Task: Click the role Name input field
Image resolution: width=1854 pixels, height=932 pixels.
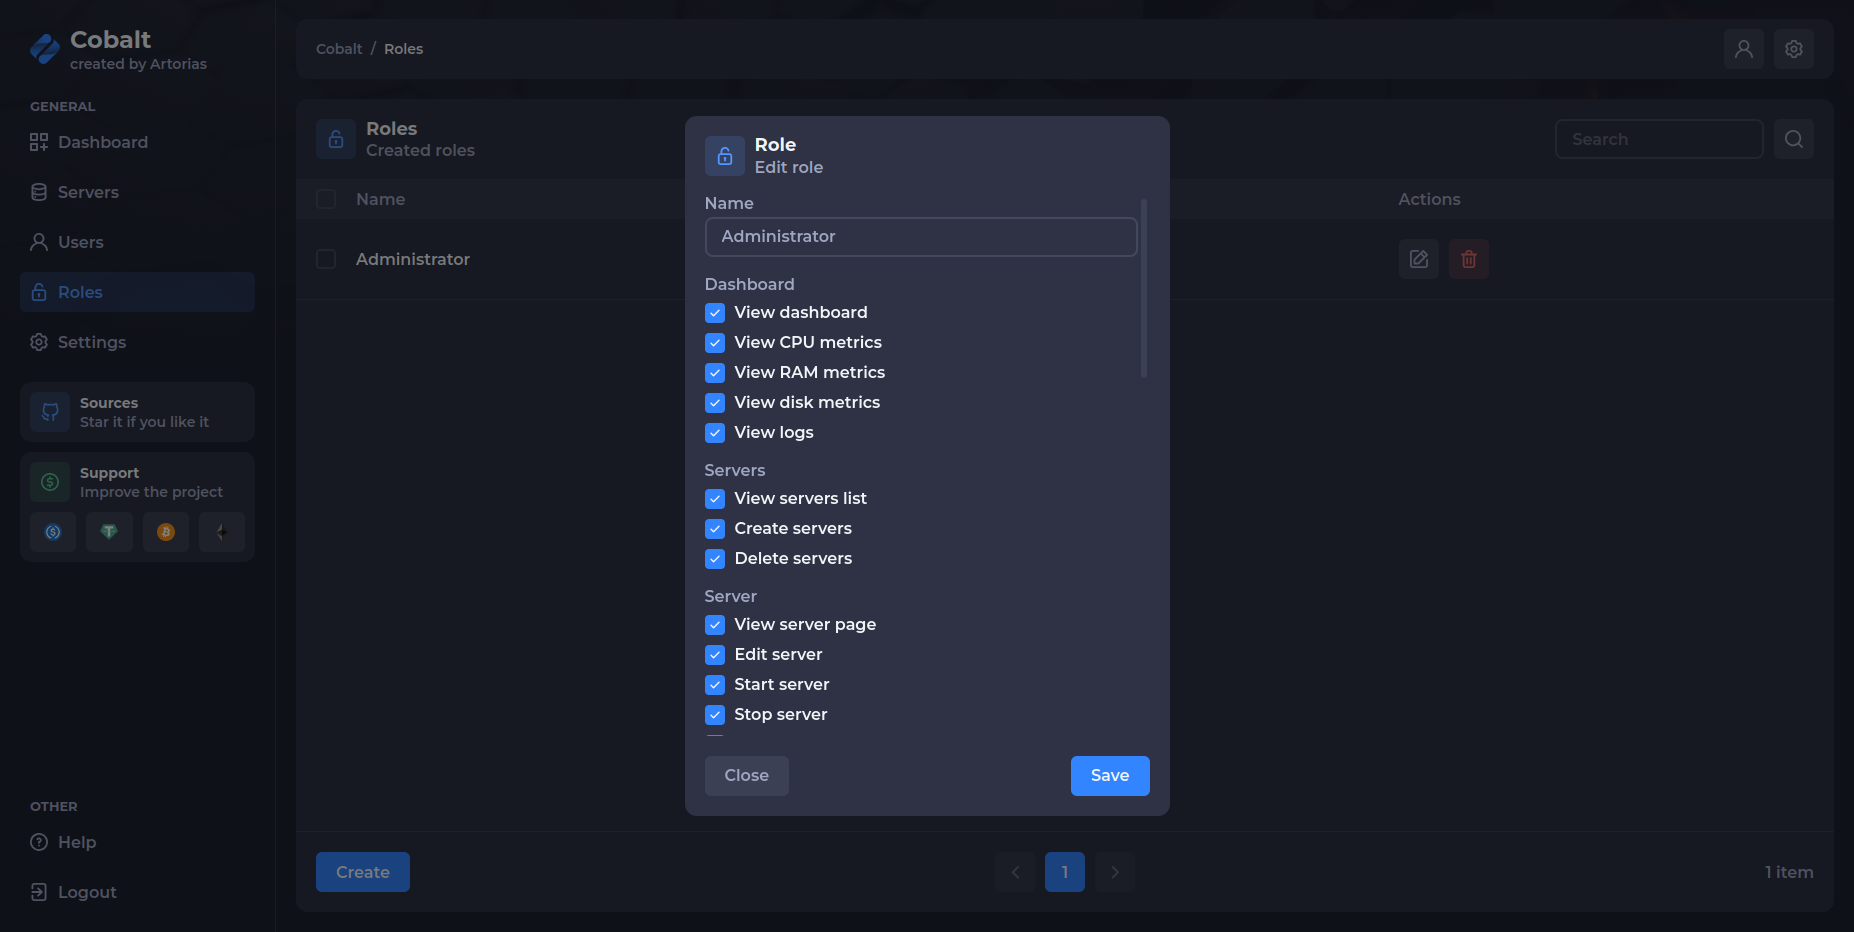Action: (921, 237)
